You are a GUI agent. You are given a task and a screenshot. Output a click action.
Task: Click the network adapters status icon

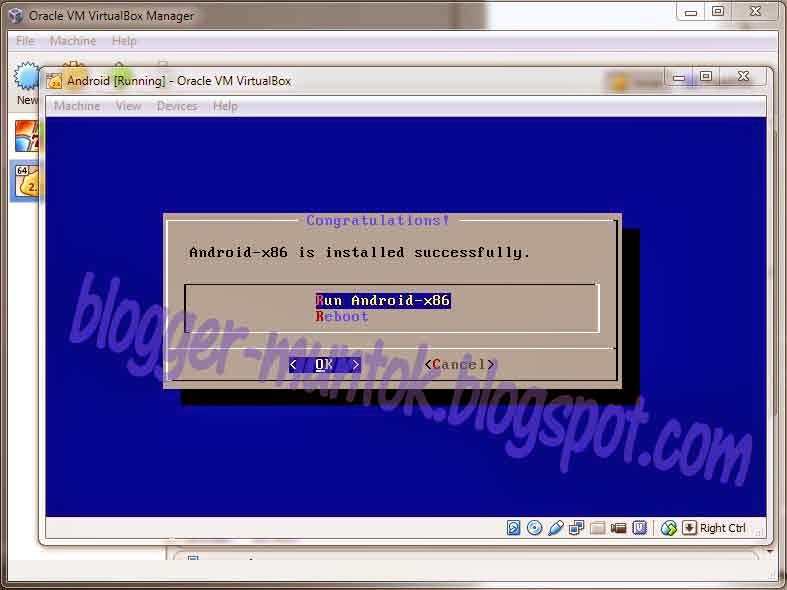coord(577,528)
